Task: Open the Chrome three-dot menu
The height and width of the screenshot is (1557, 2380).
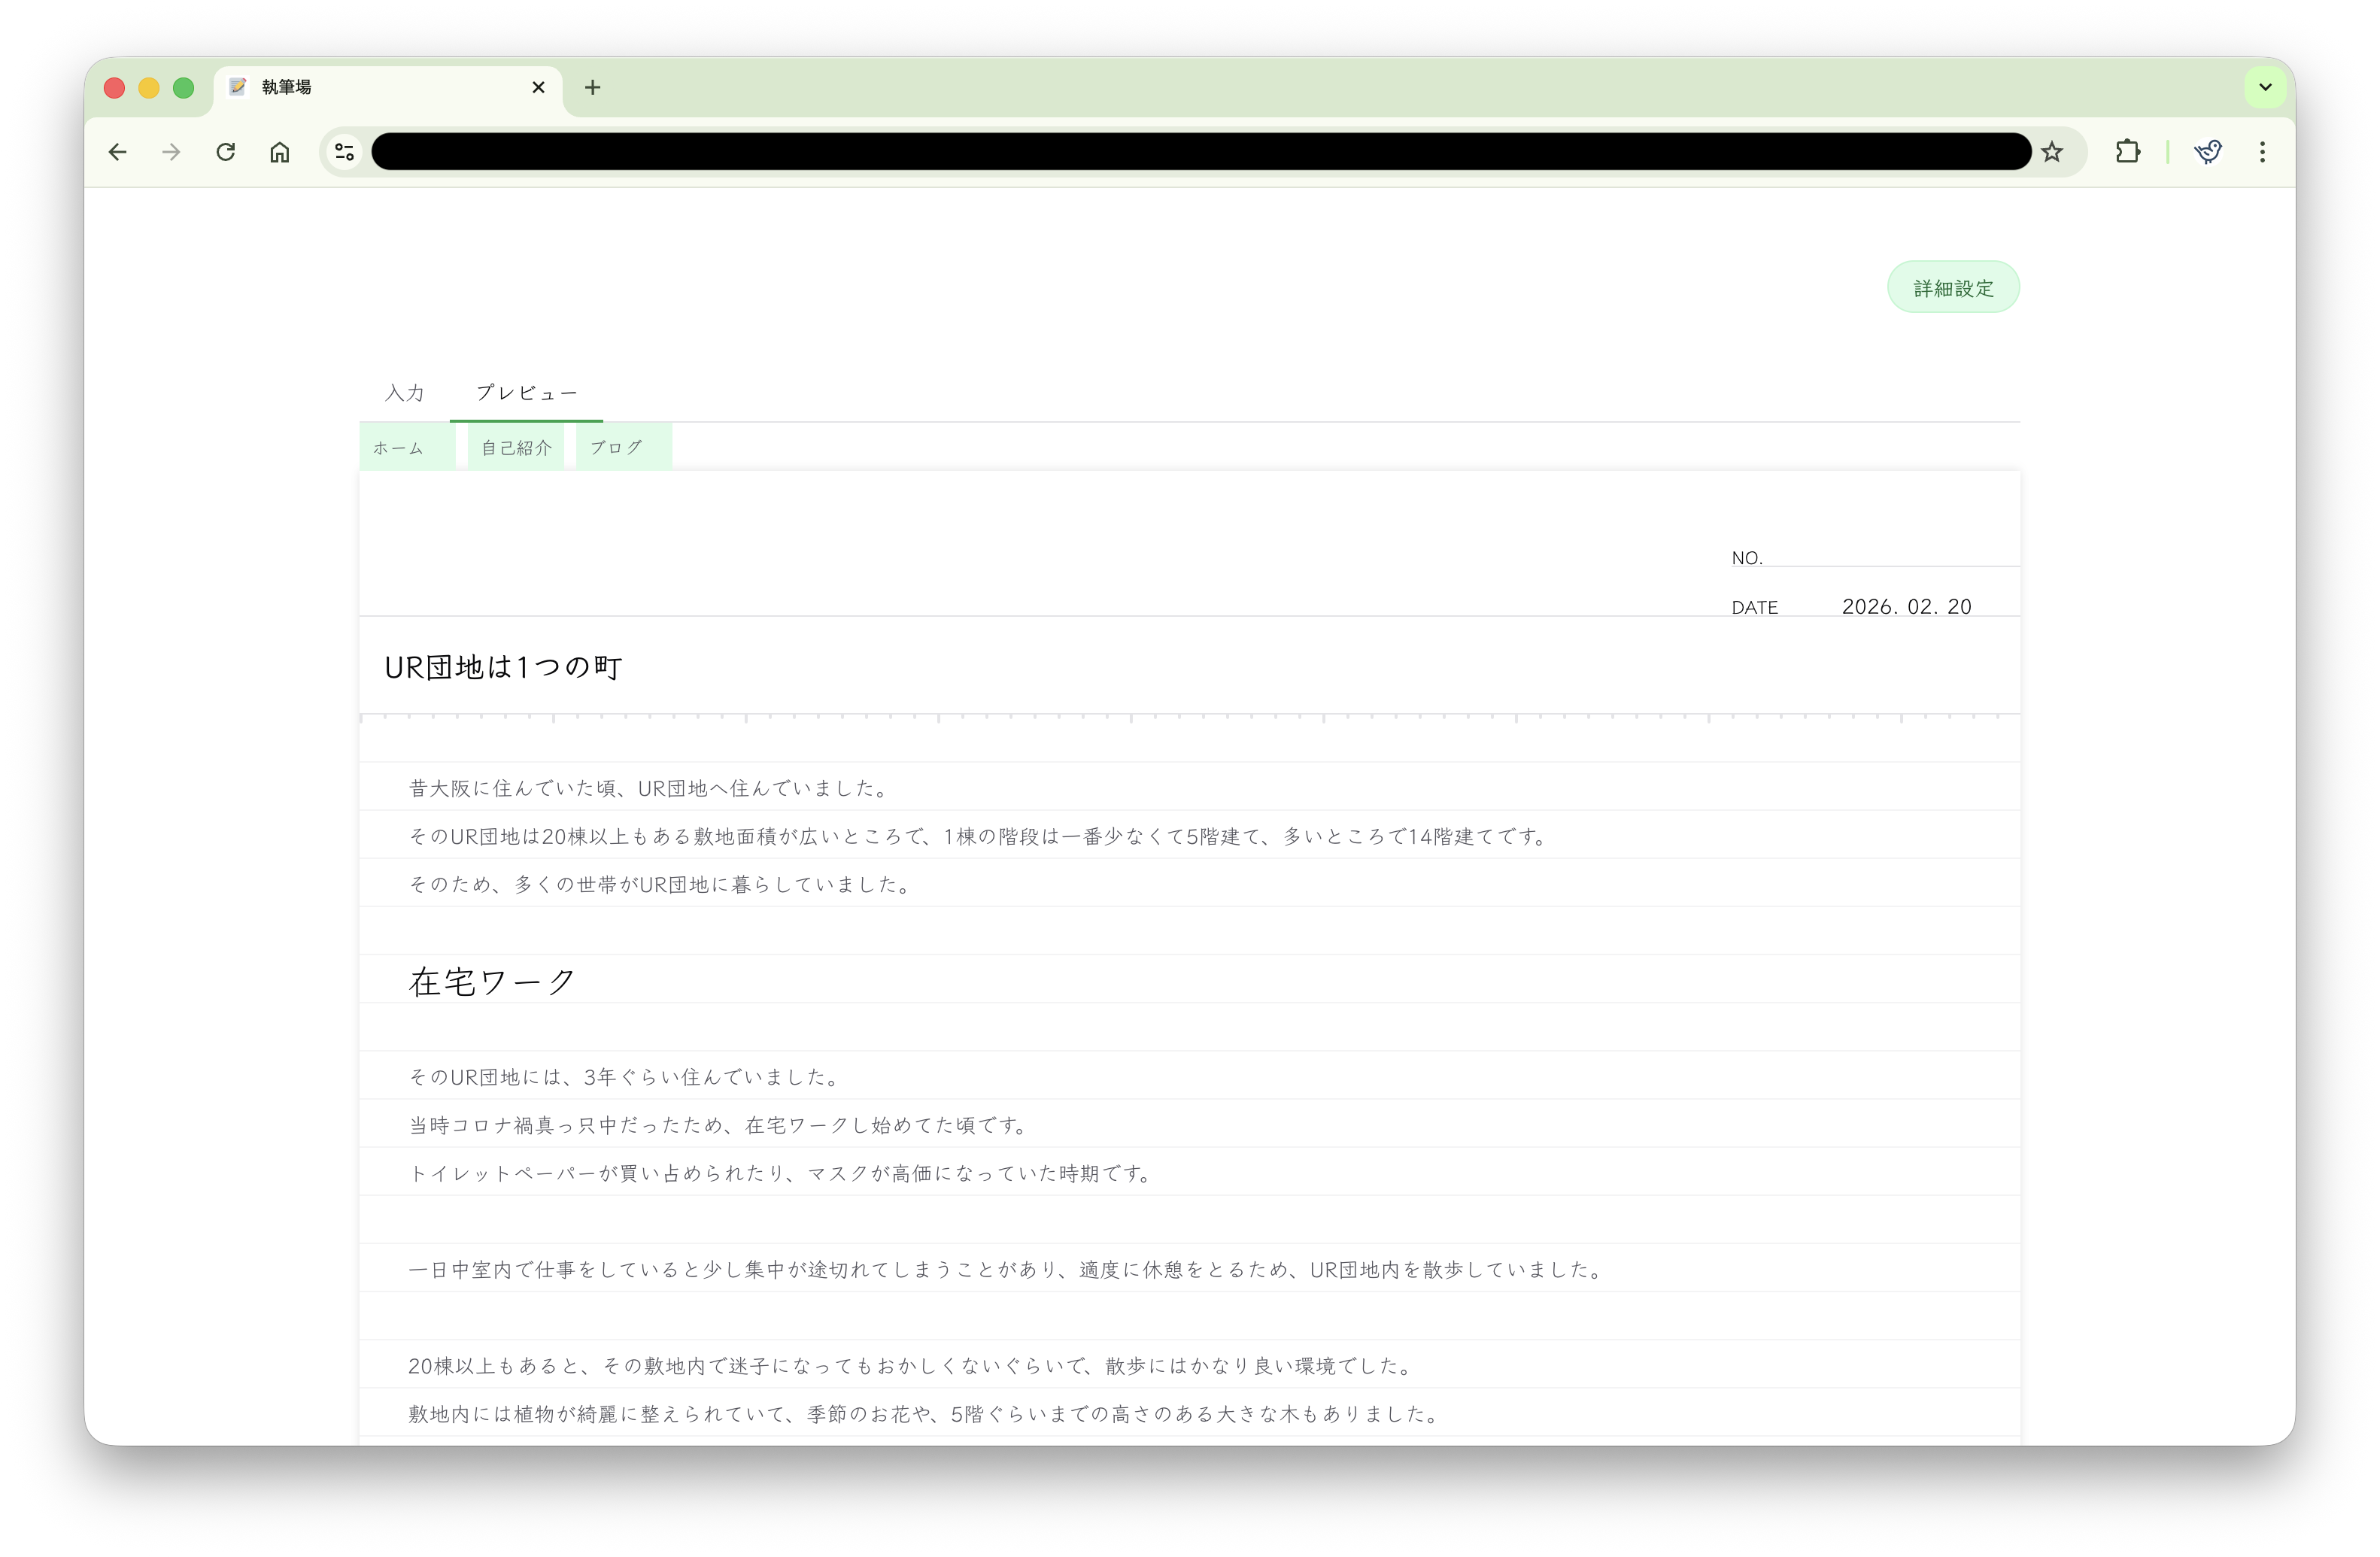Action: [2262, 152]
